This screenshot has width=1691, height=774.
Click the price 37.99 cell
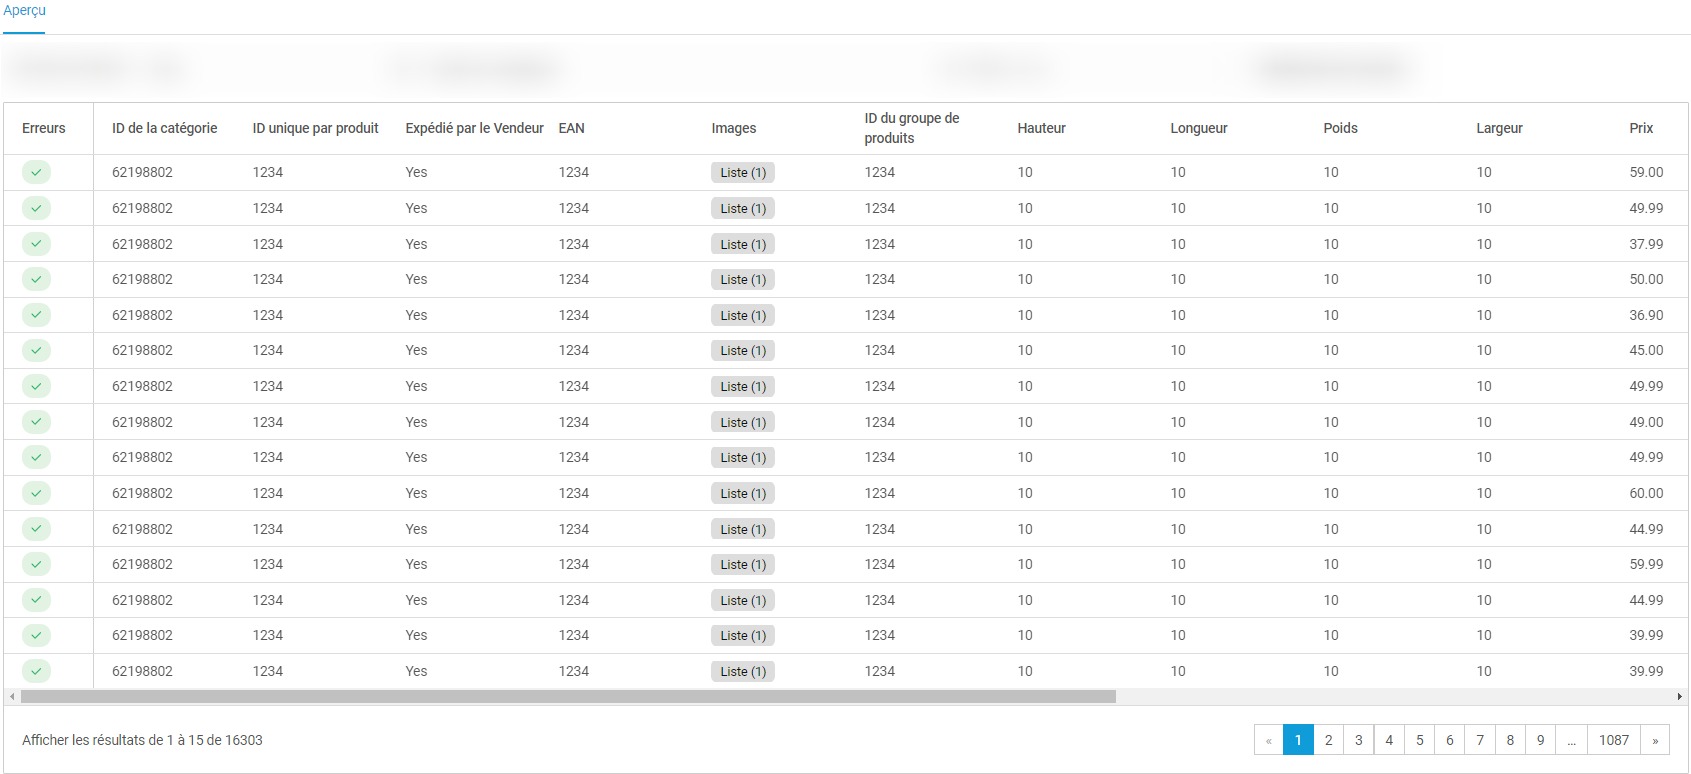1647,244
